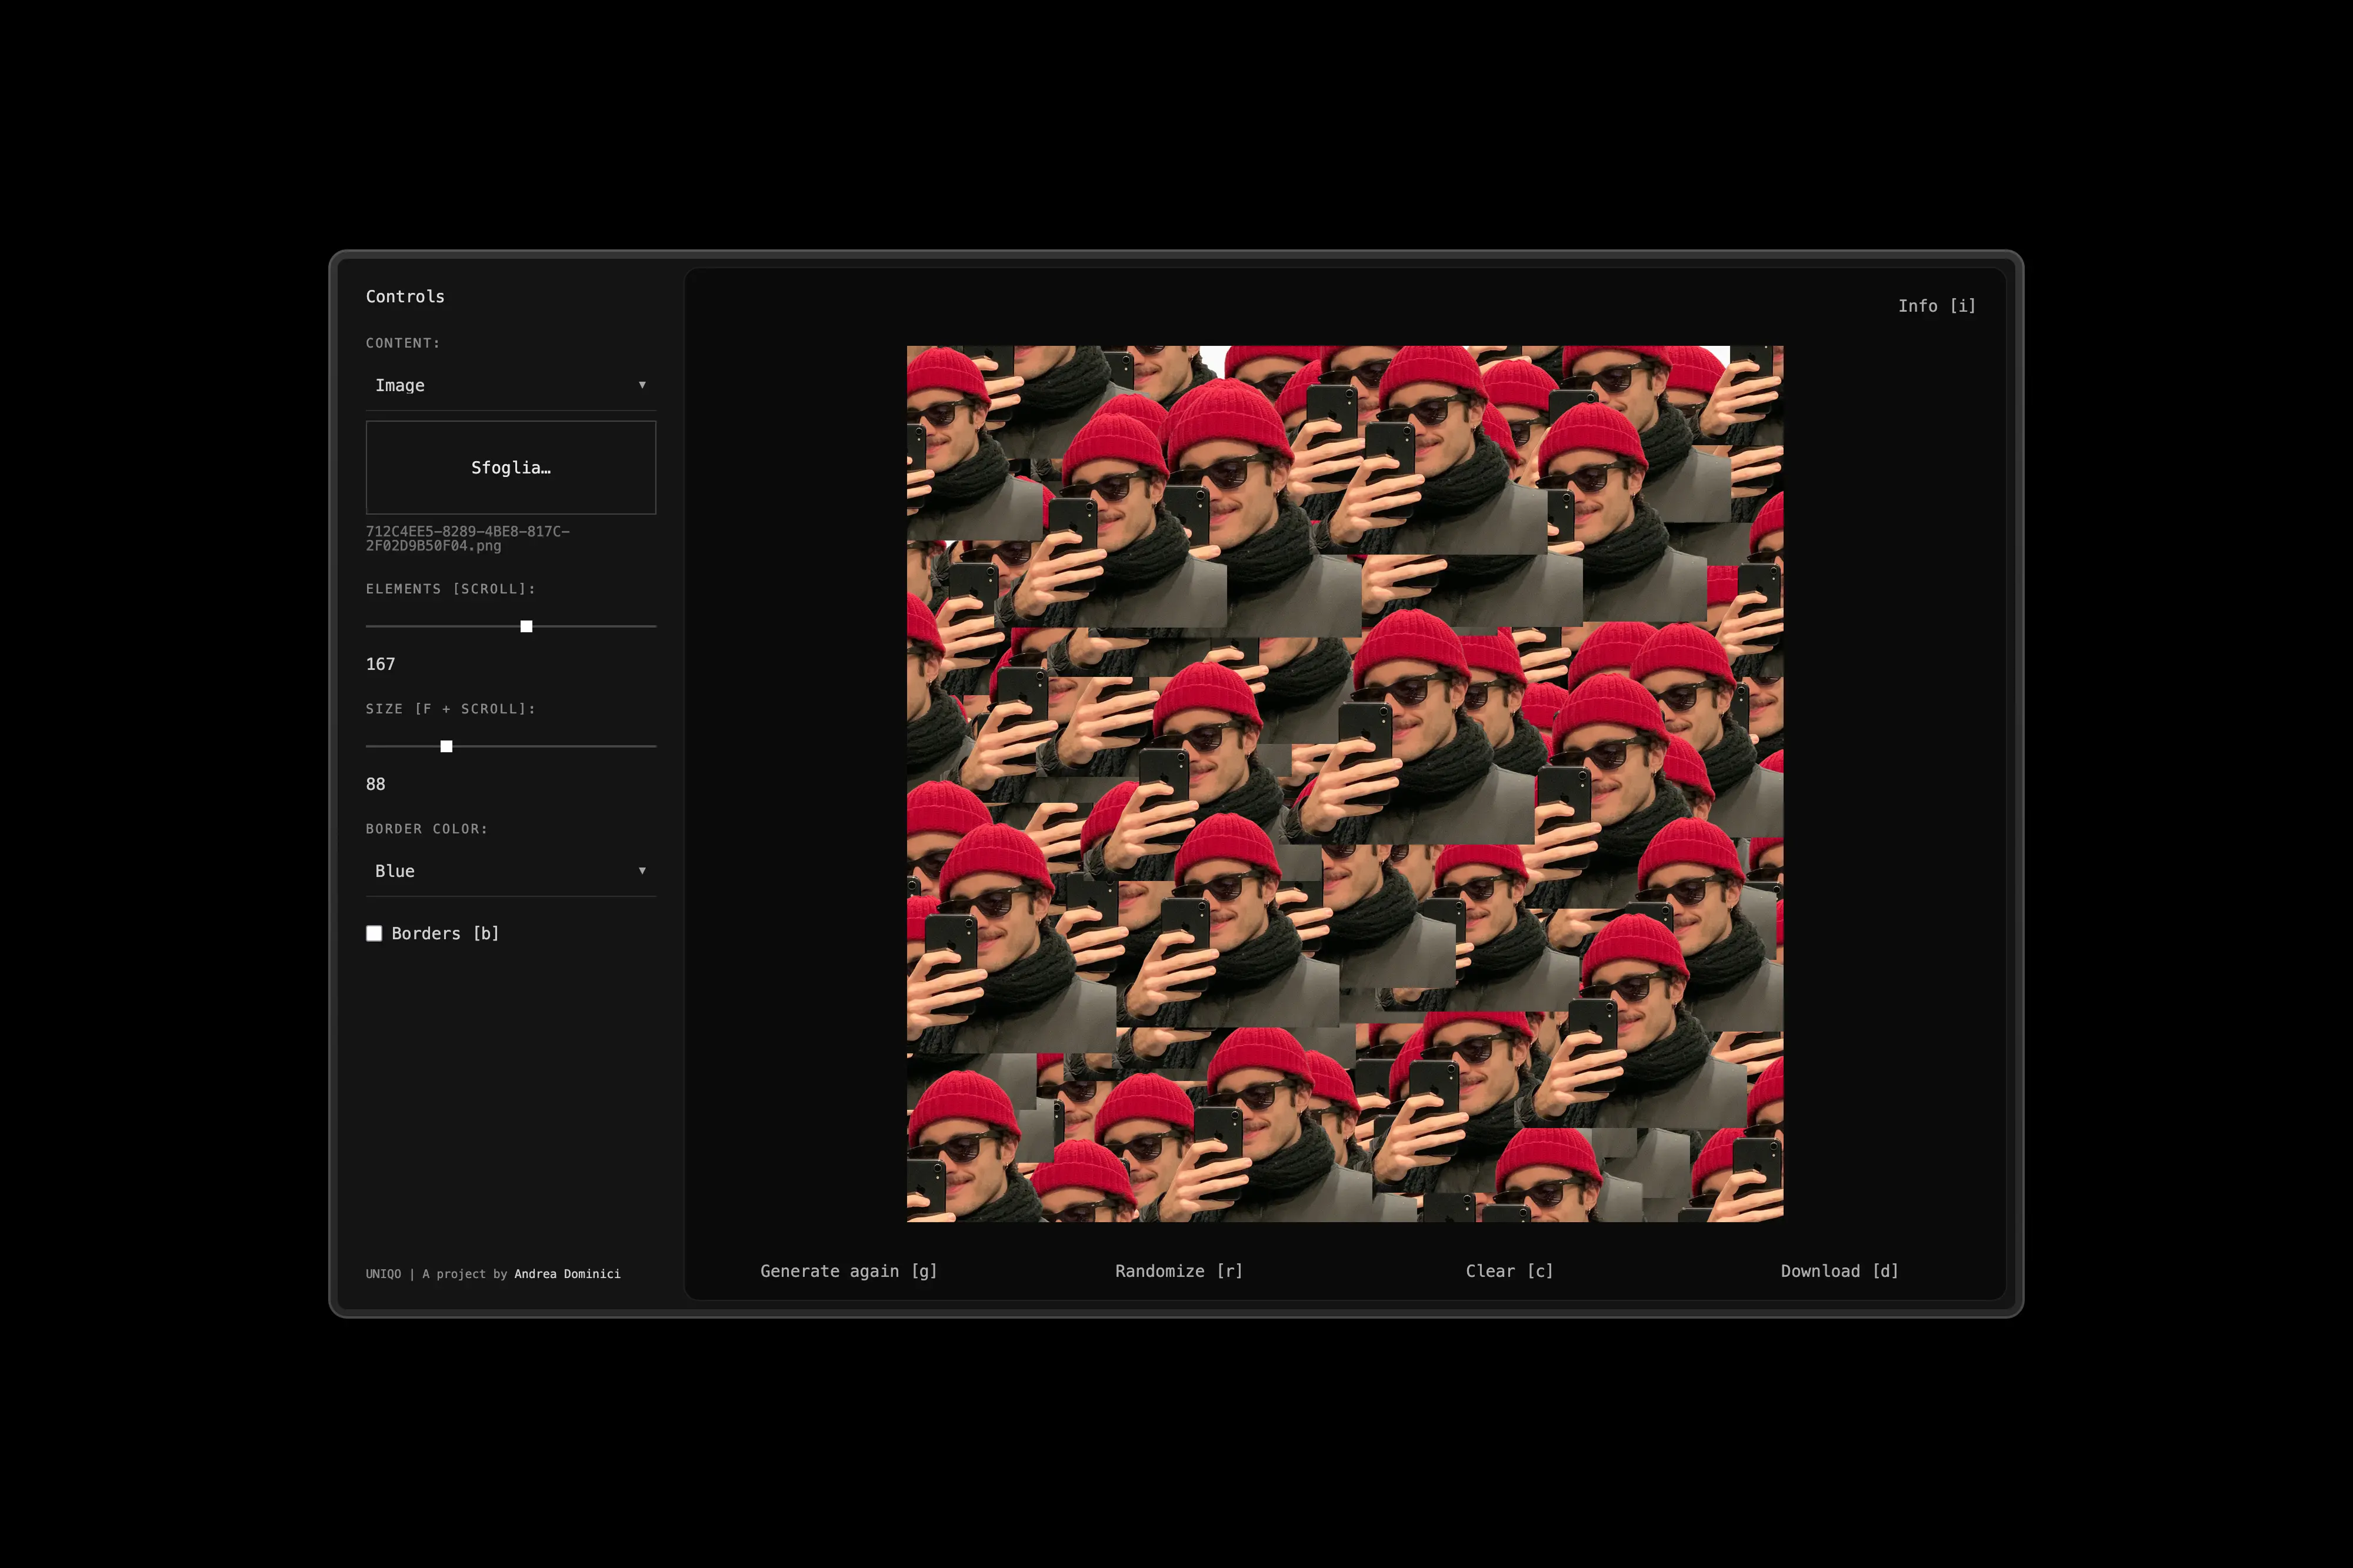This screenshot has height=1568, width=2353.
Task: Click the Size slider handle
Action: 446,746
